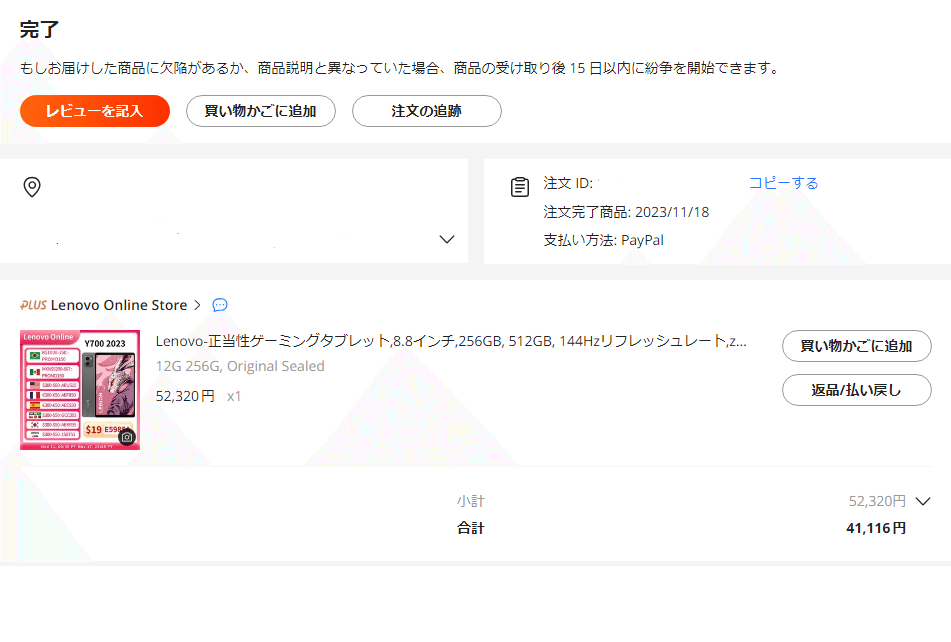Click the item price 52,320円 by x1
This screenshot has width=951, height=642.
185,396
